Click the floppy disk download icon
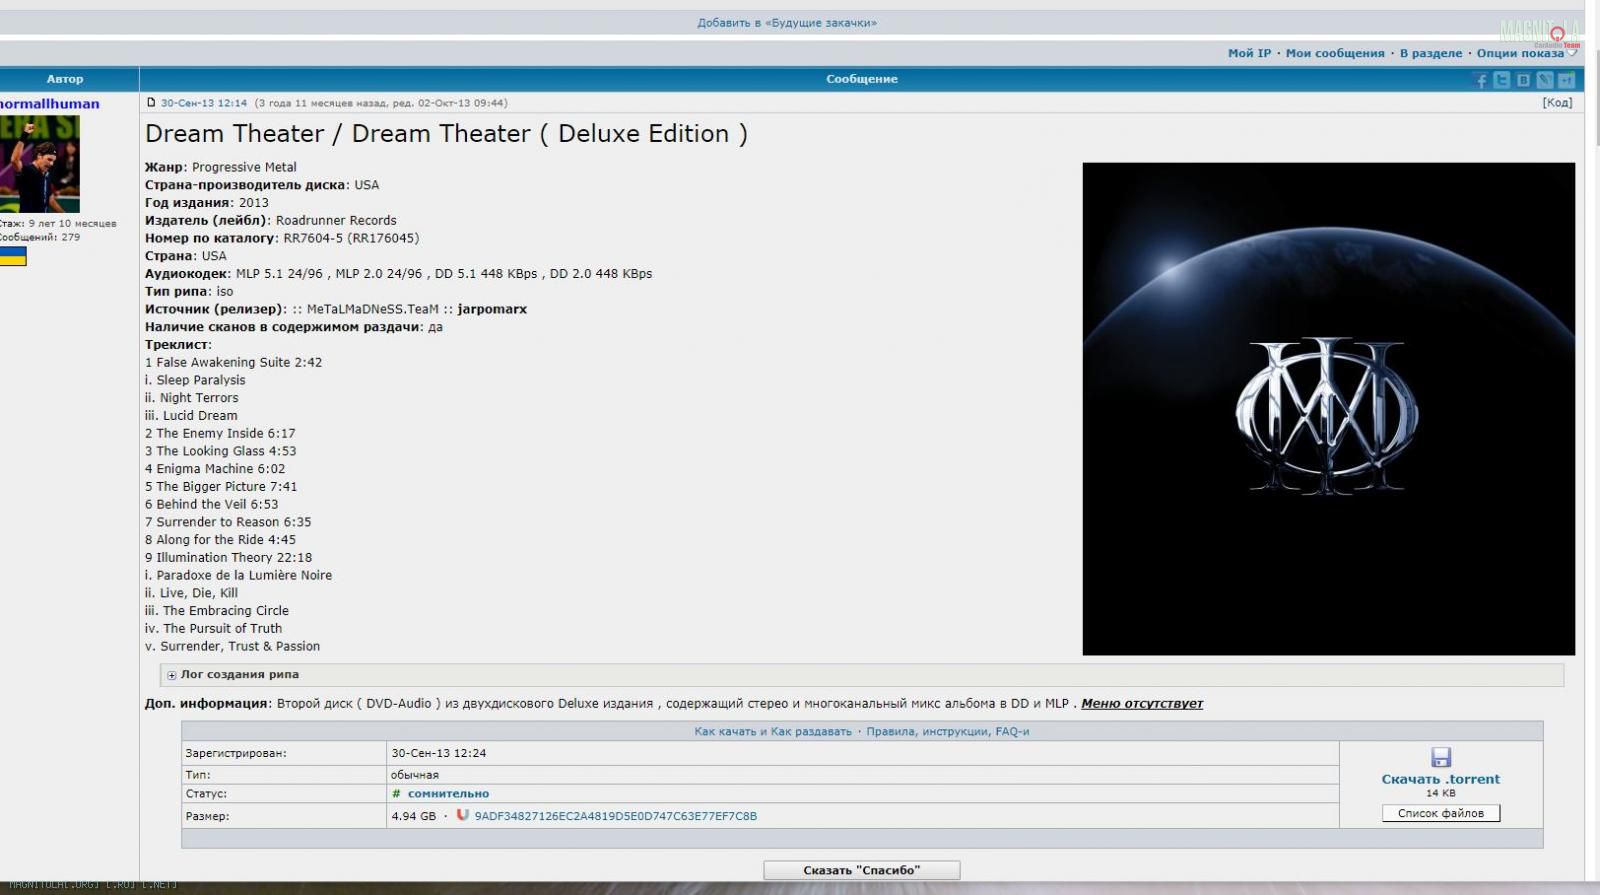1600x895 pixels. tap(1441, 758)
